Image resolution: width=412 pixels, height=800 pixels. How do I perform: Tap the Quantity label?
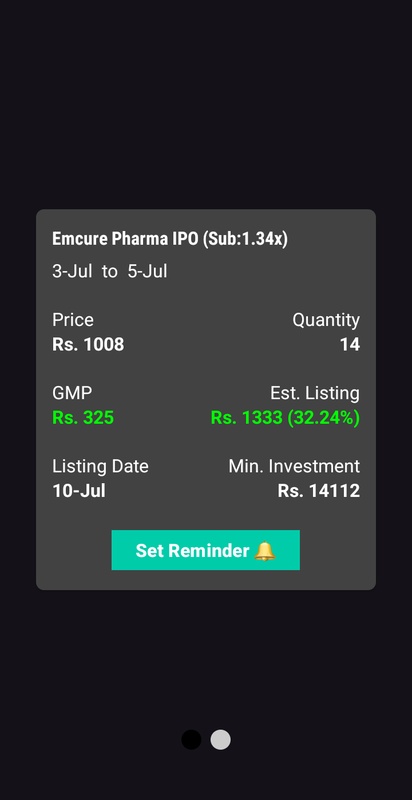[326, 320]
